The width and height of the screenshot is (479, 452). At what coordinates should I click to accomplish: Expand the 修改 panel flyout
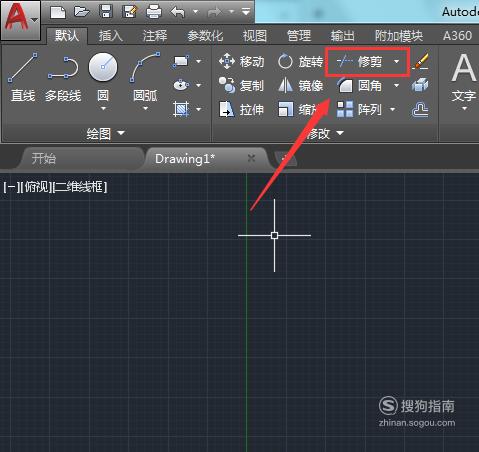[325, 133]
